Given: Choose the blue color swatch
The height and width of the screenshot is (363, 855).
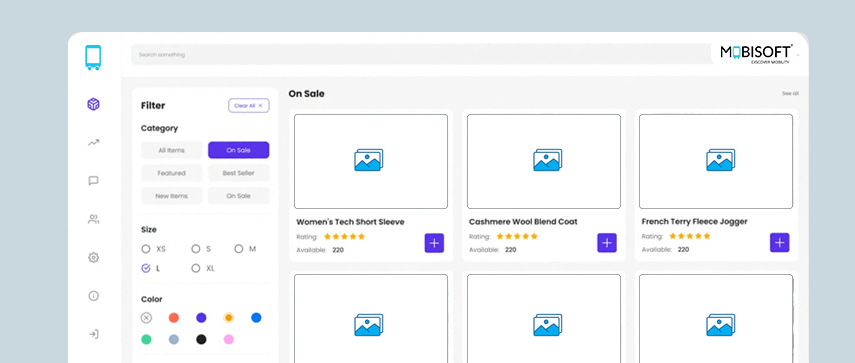Looking at the screenshot, I should 256,318.
